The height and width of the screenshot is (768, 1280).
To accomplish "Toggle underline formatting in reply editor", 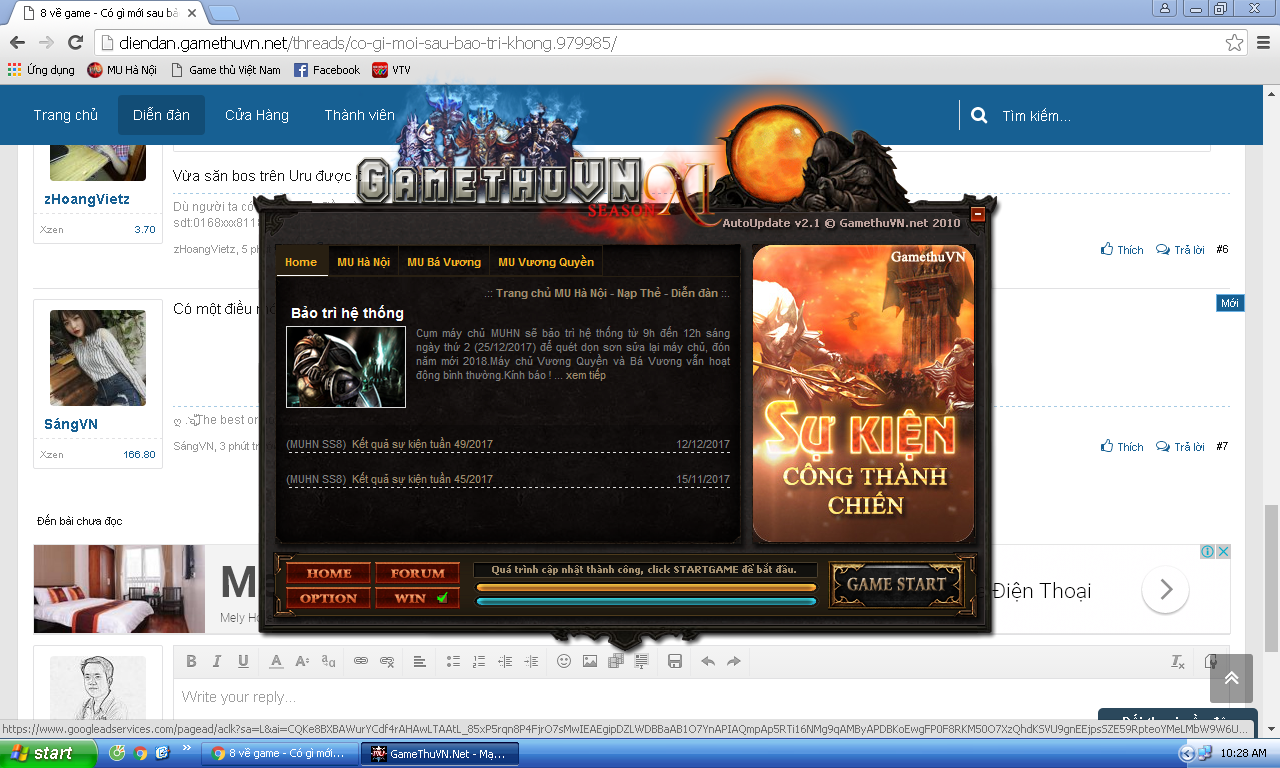I will click(243, 661).
